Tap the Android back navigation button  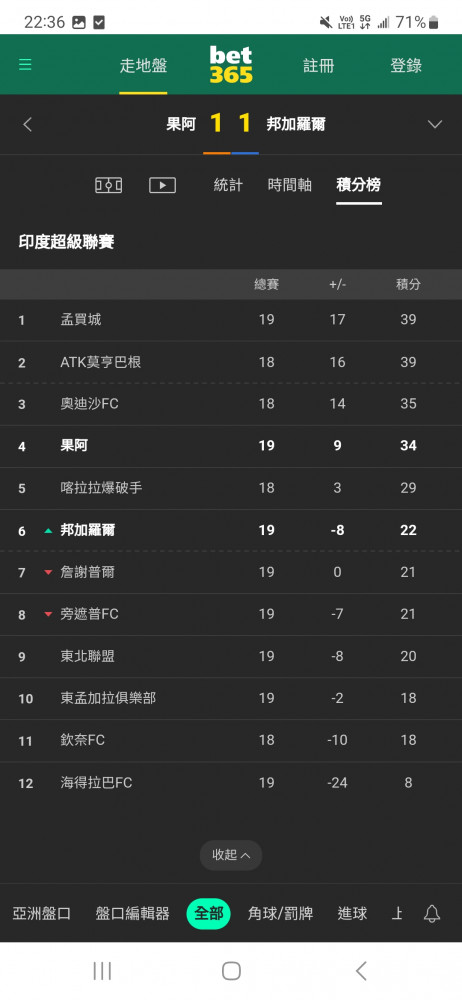point(361,971)
